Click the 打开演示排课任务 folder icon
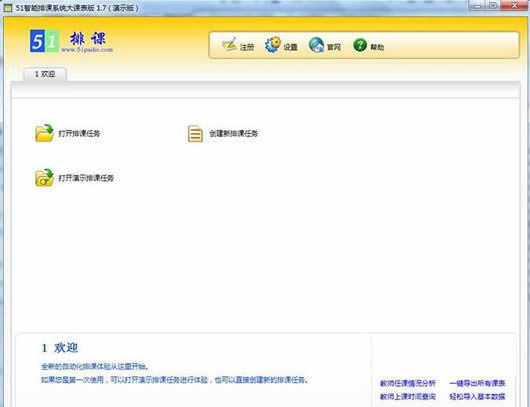This screenshot has width=530, height=407. coord(44,178)
